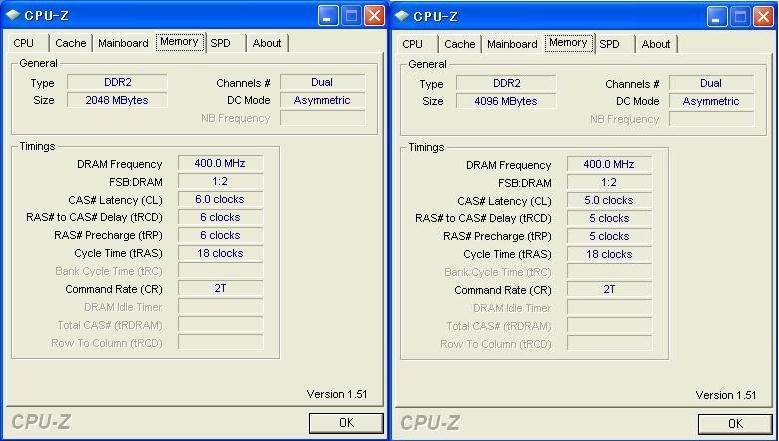The width and height of the screenshot is (779, 441).
Task: Click Dual channels field in right window
Action: click(711, 83)
